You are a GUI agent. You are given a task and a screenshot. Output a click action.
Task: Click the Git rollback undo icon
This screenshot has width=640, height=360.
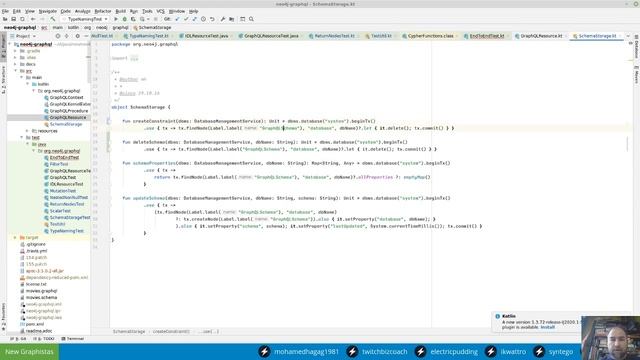coord(212,19)
